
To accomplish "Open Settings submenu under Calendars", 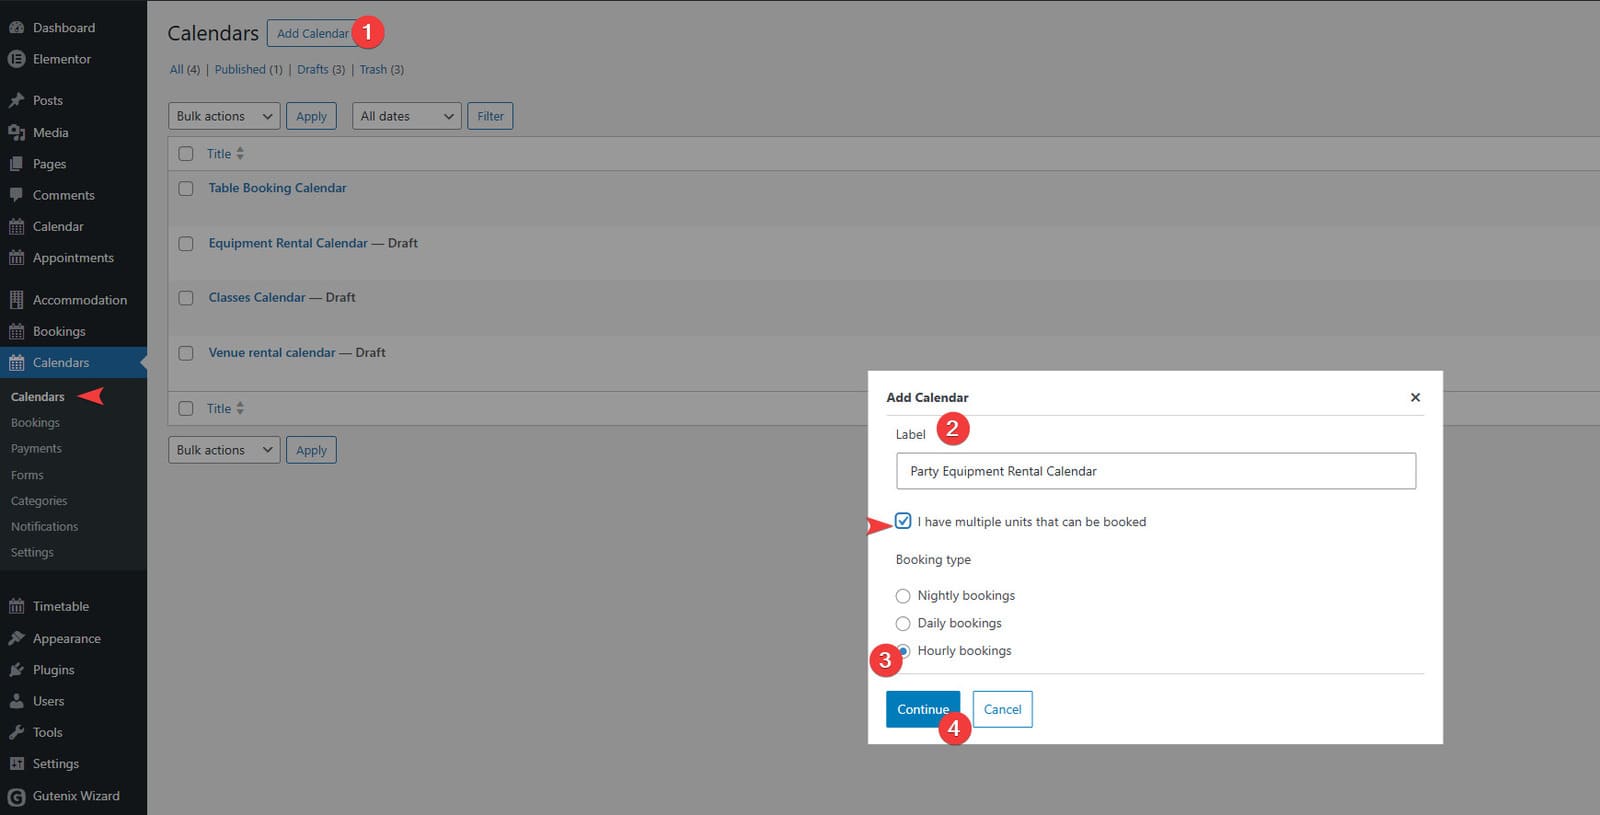I will pos(32,553).
